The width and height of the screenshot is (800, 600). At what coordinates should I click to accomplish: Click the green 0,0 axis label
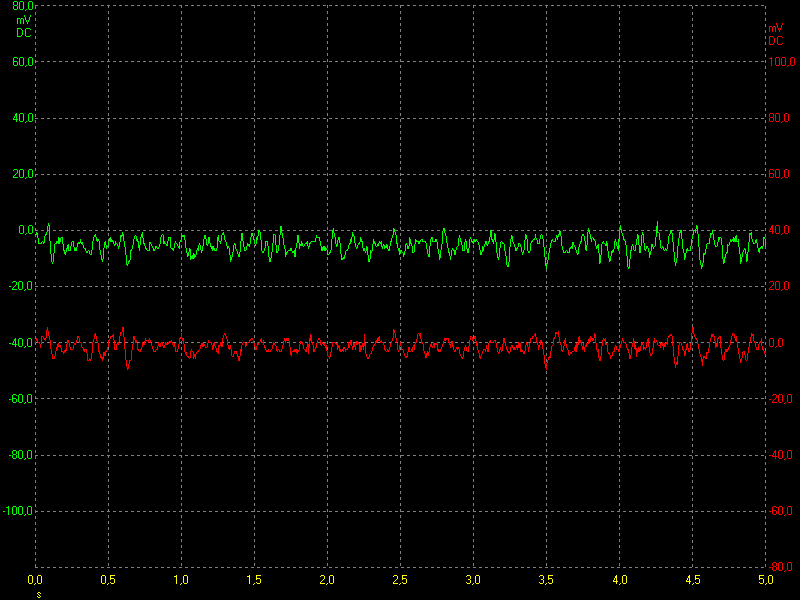[x=27, y=230]
